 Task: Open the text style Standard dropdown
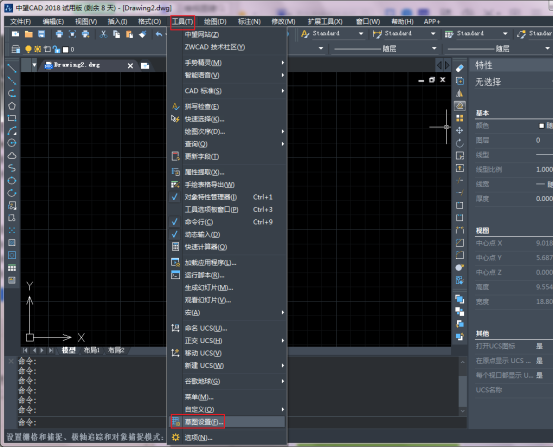[x=361, y=34]
